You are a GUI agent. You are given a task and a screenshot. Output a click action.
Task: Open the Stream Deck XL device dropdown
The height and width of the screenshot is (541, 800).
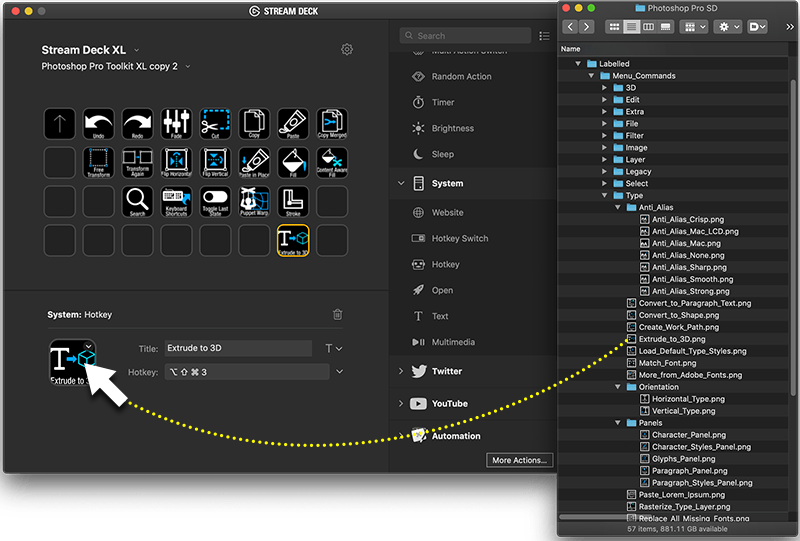coord(136,50)
